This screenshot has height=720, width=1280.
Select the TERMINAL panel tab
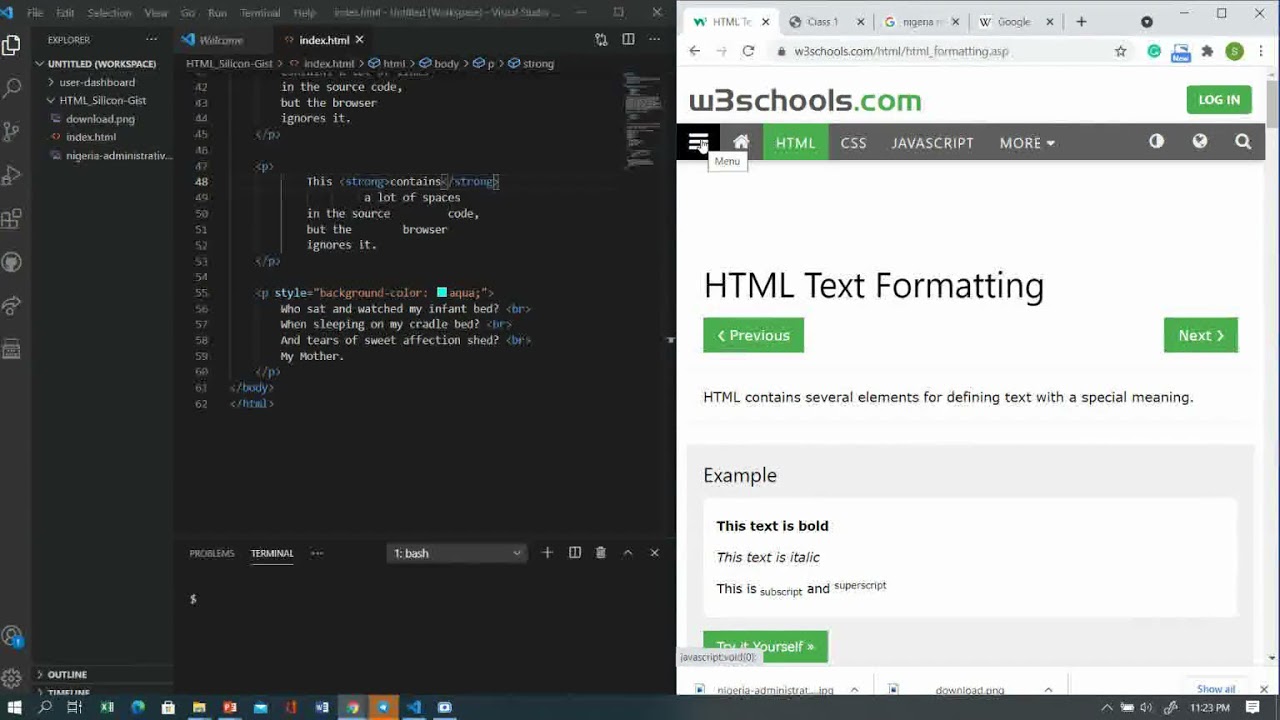point(272,553)
